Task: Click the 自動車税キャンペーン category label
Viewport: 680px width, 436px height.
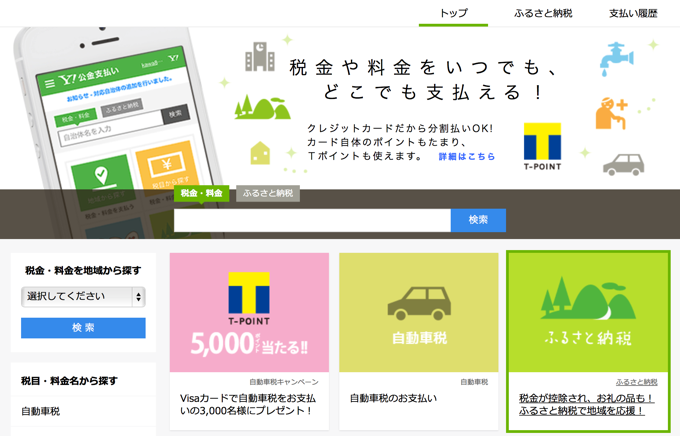Action: tap(284, 382)
